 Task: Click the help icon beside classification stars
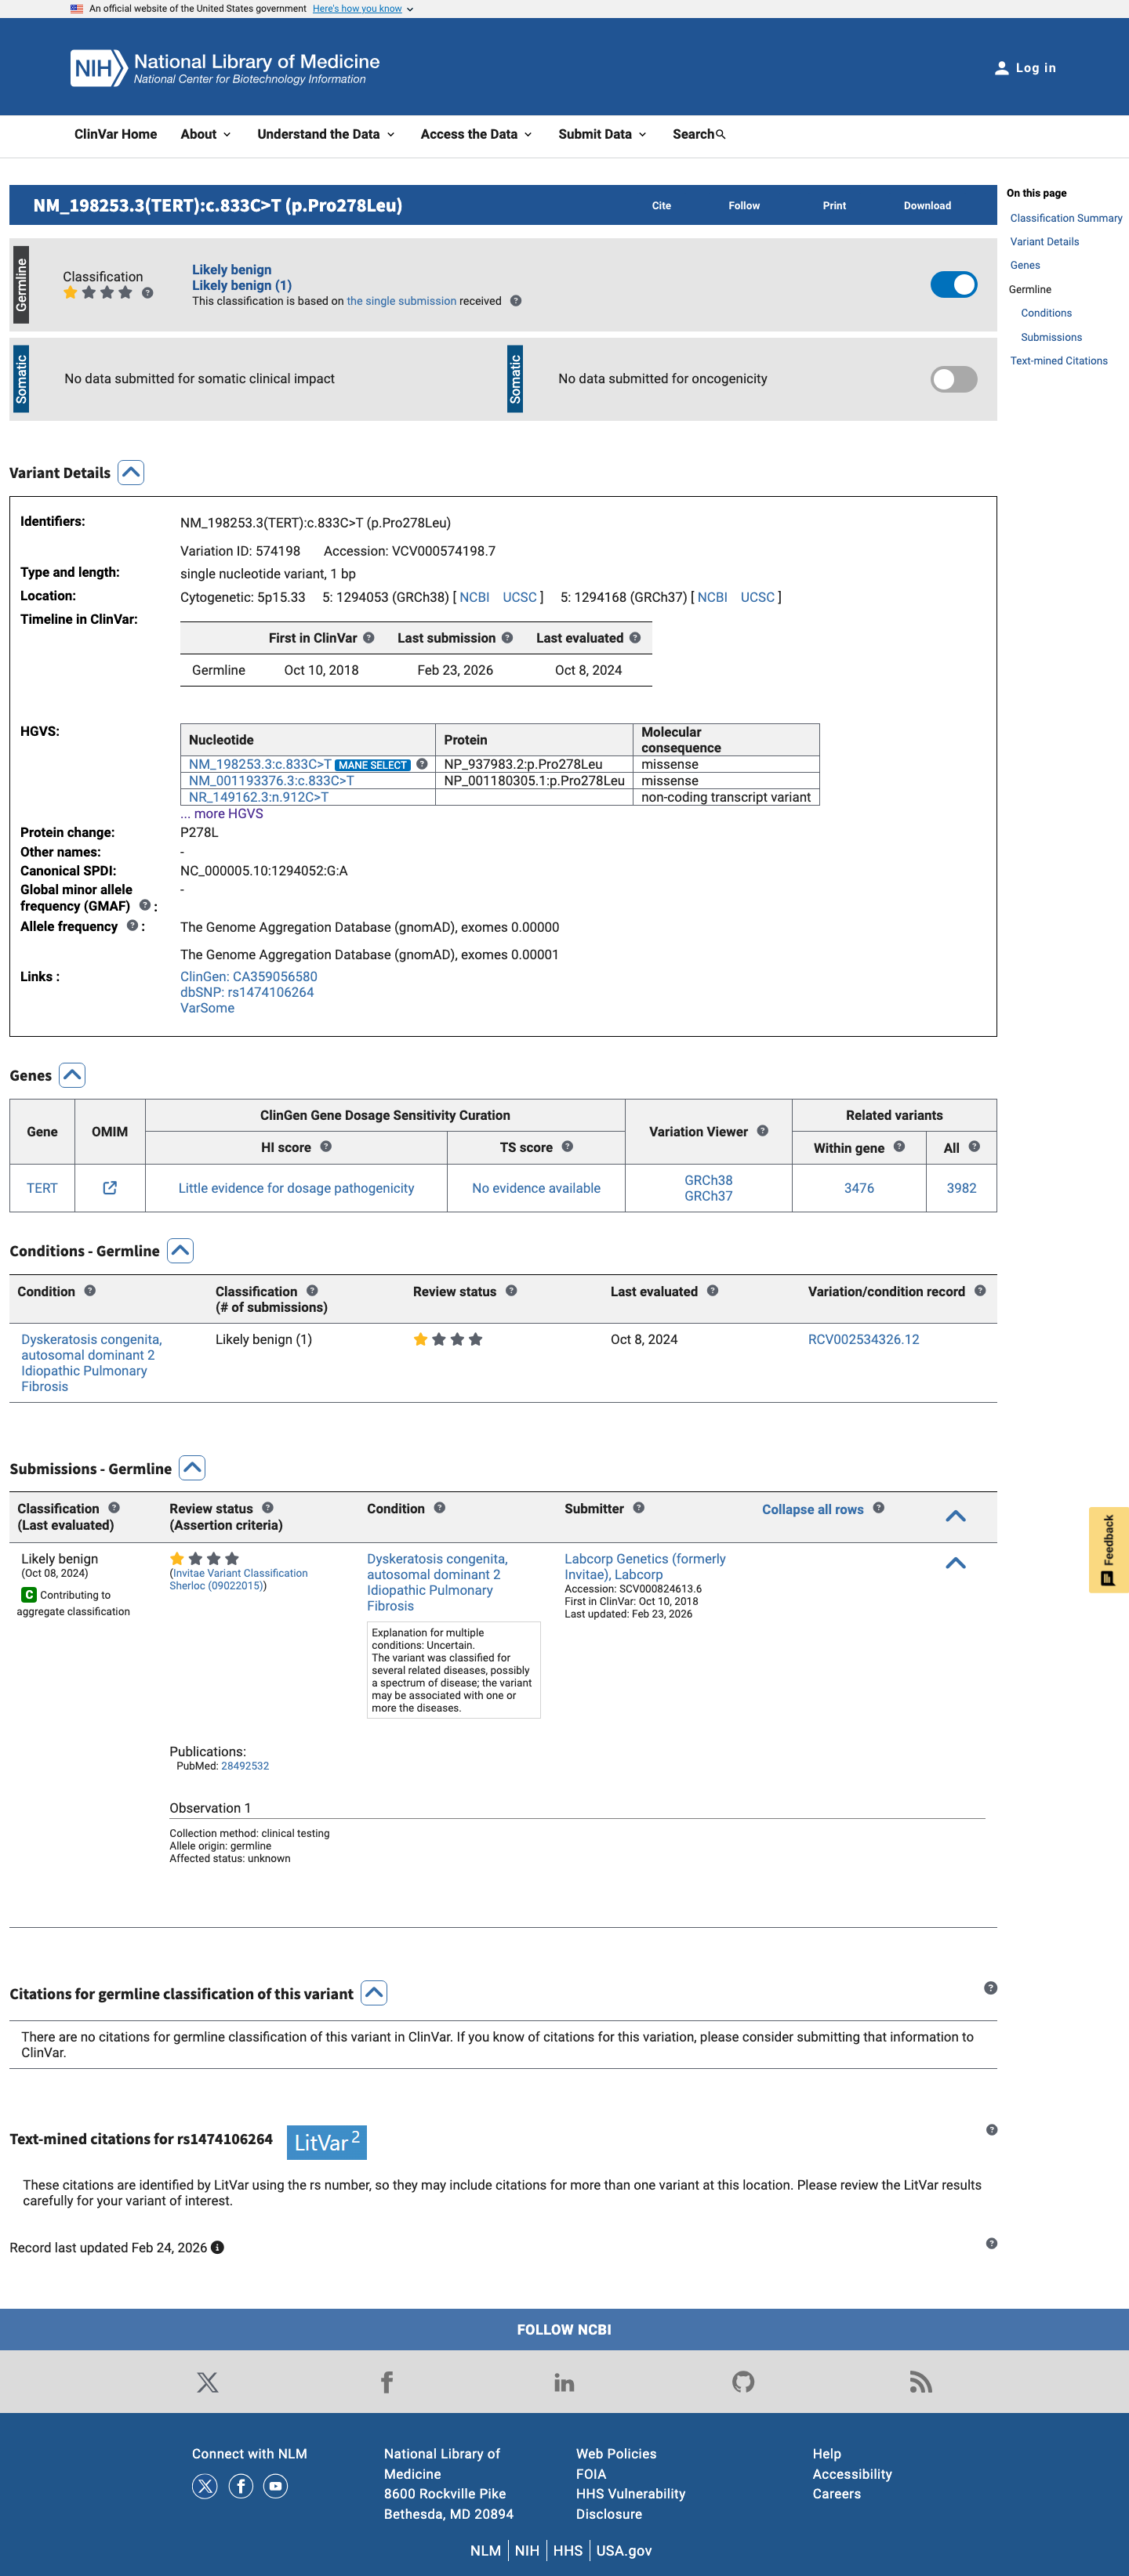pos(147,293)
